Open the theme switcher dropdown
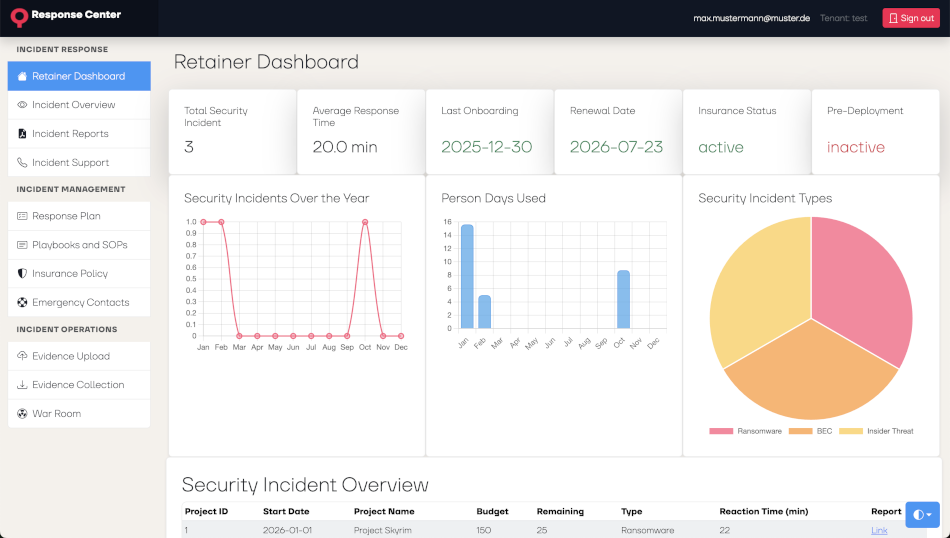Image resolution: width=950 pixels, height=538 pixels. (922, 515)
